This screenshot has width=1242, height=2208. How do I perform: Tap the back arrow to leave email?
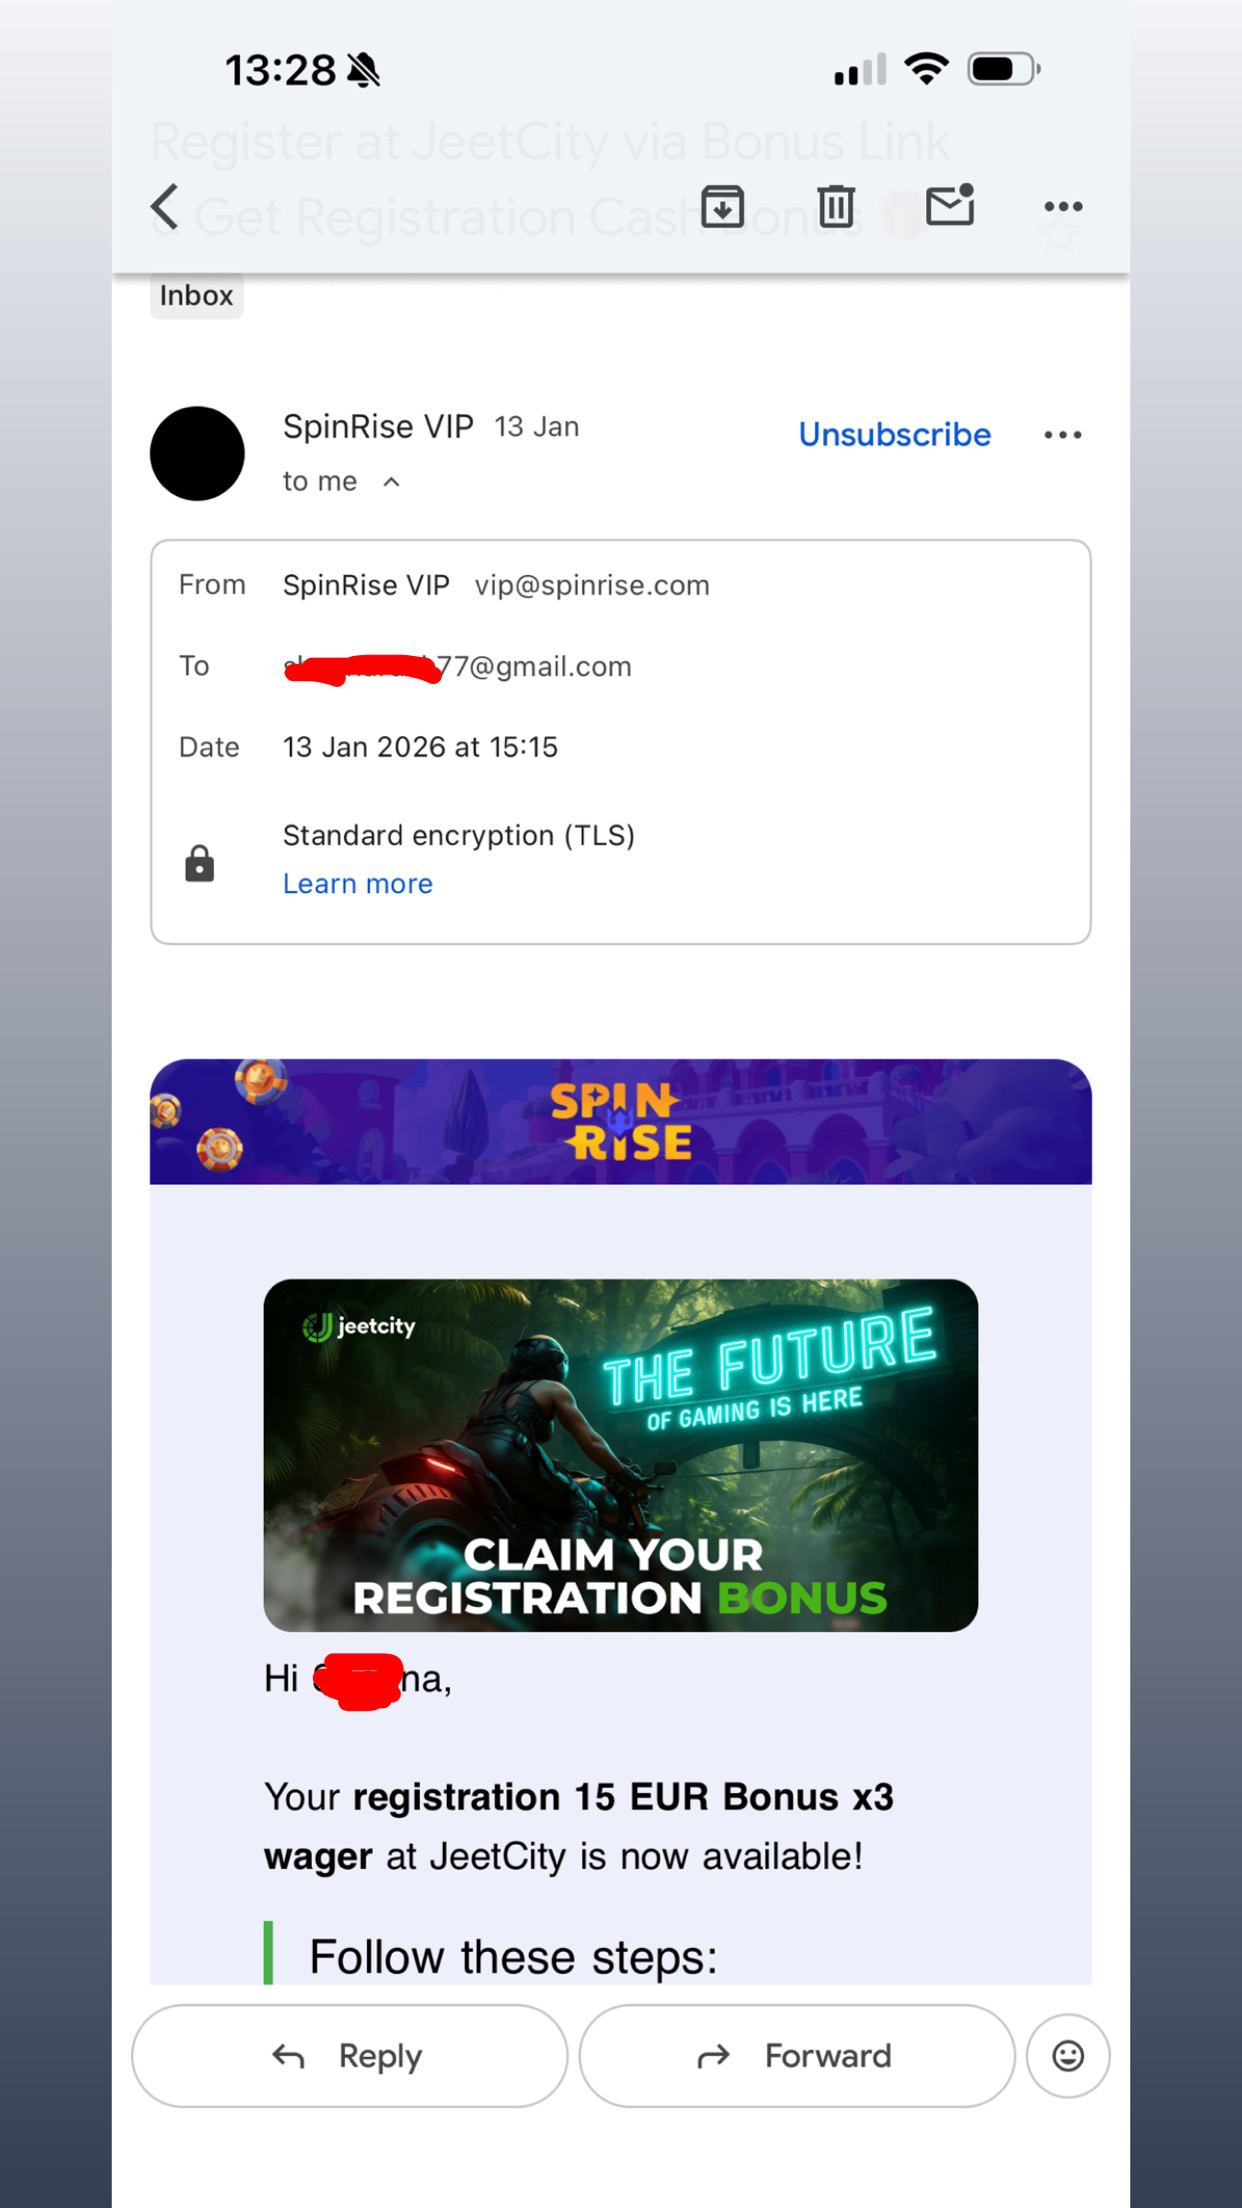click(x=165, y=207)
